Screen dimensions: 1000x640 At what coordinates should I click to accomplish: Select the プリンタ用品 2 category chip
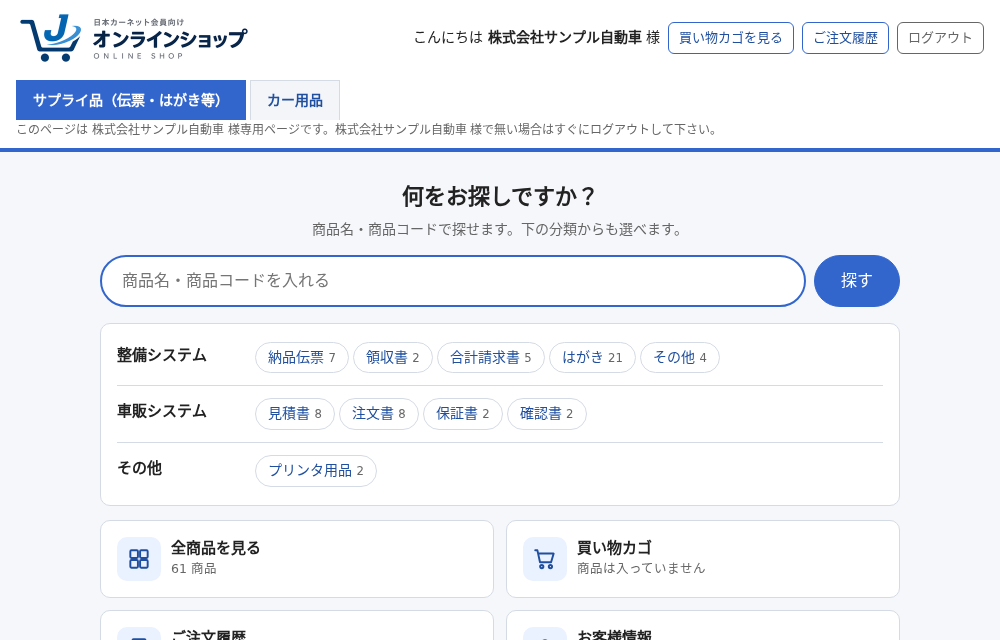click(x=316, y=471)
